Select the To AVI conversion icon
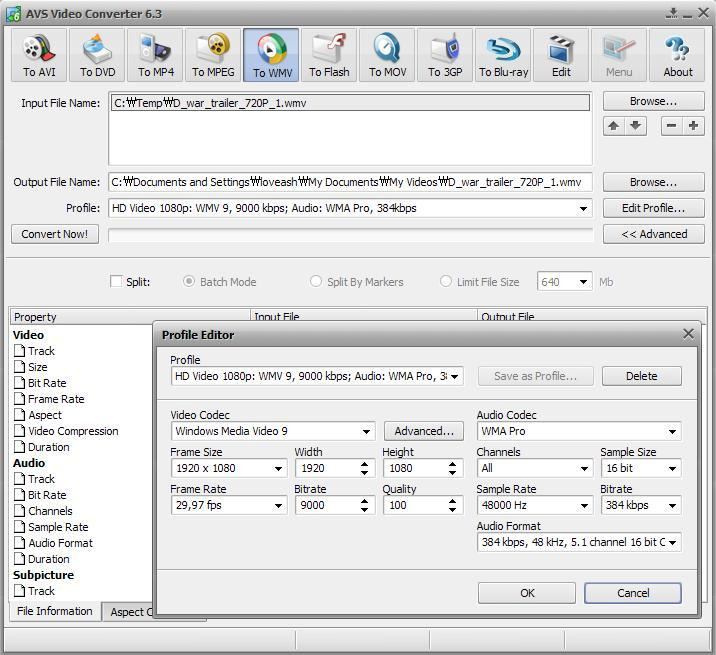This screenshot has height=655, width=716. [x=39, y=55]
